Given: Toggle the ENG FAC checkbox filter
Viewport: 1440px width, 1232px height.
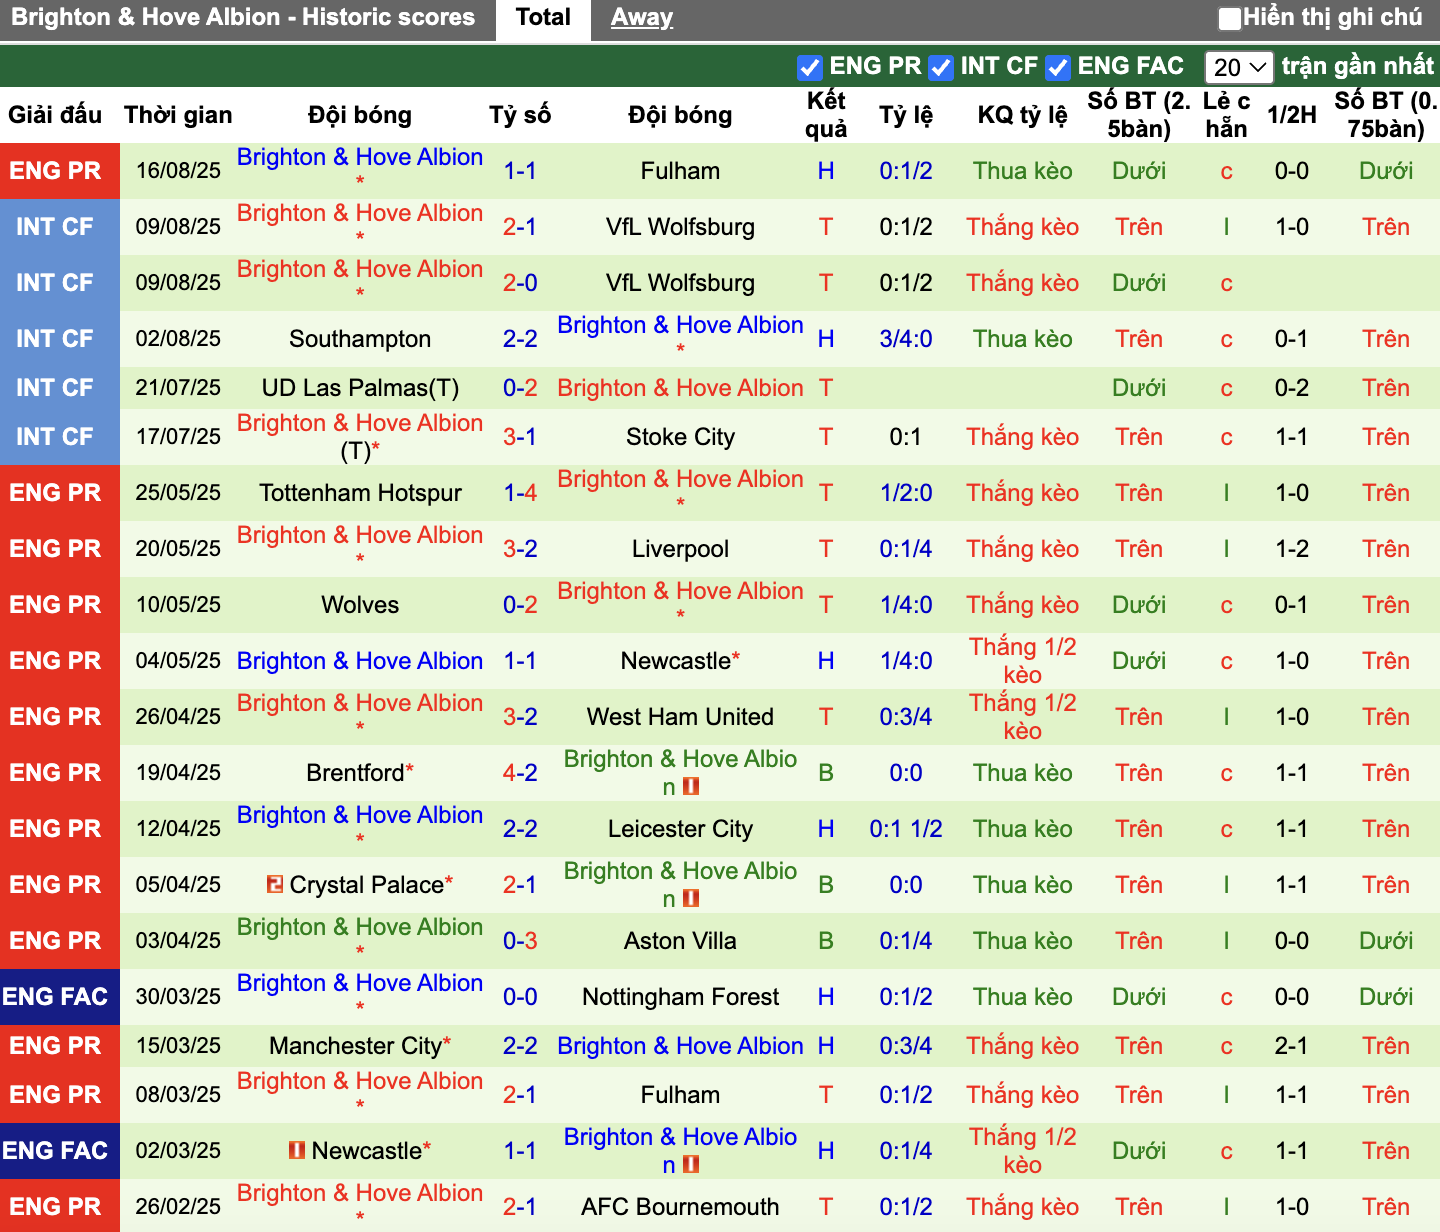Looking at the screenshot, I should [x=1058, y=68].
